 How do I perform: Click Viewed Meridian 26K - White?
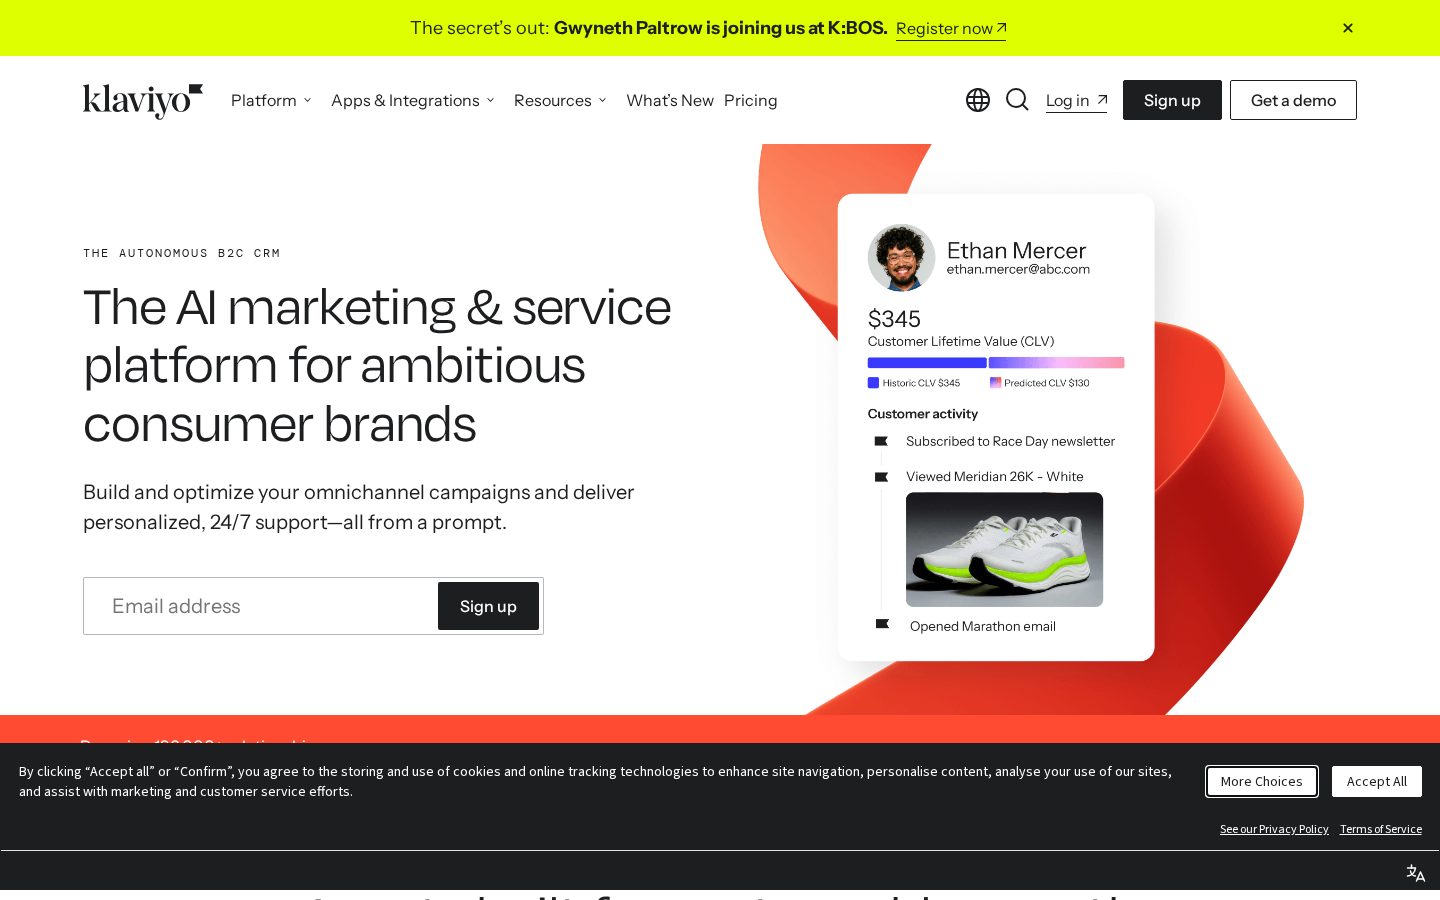(995, 477)
